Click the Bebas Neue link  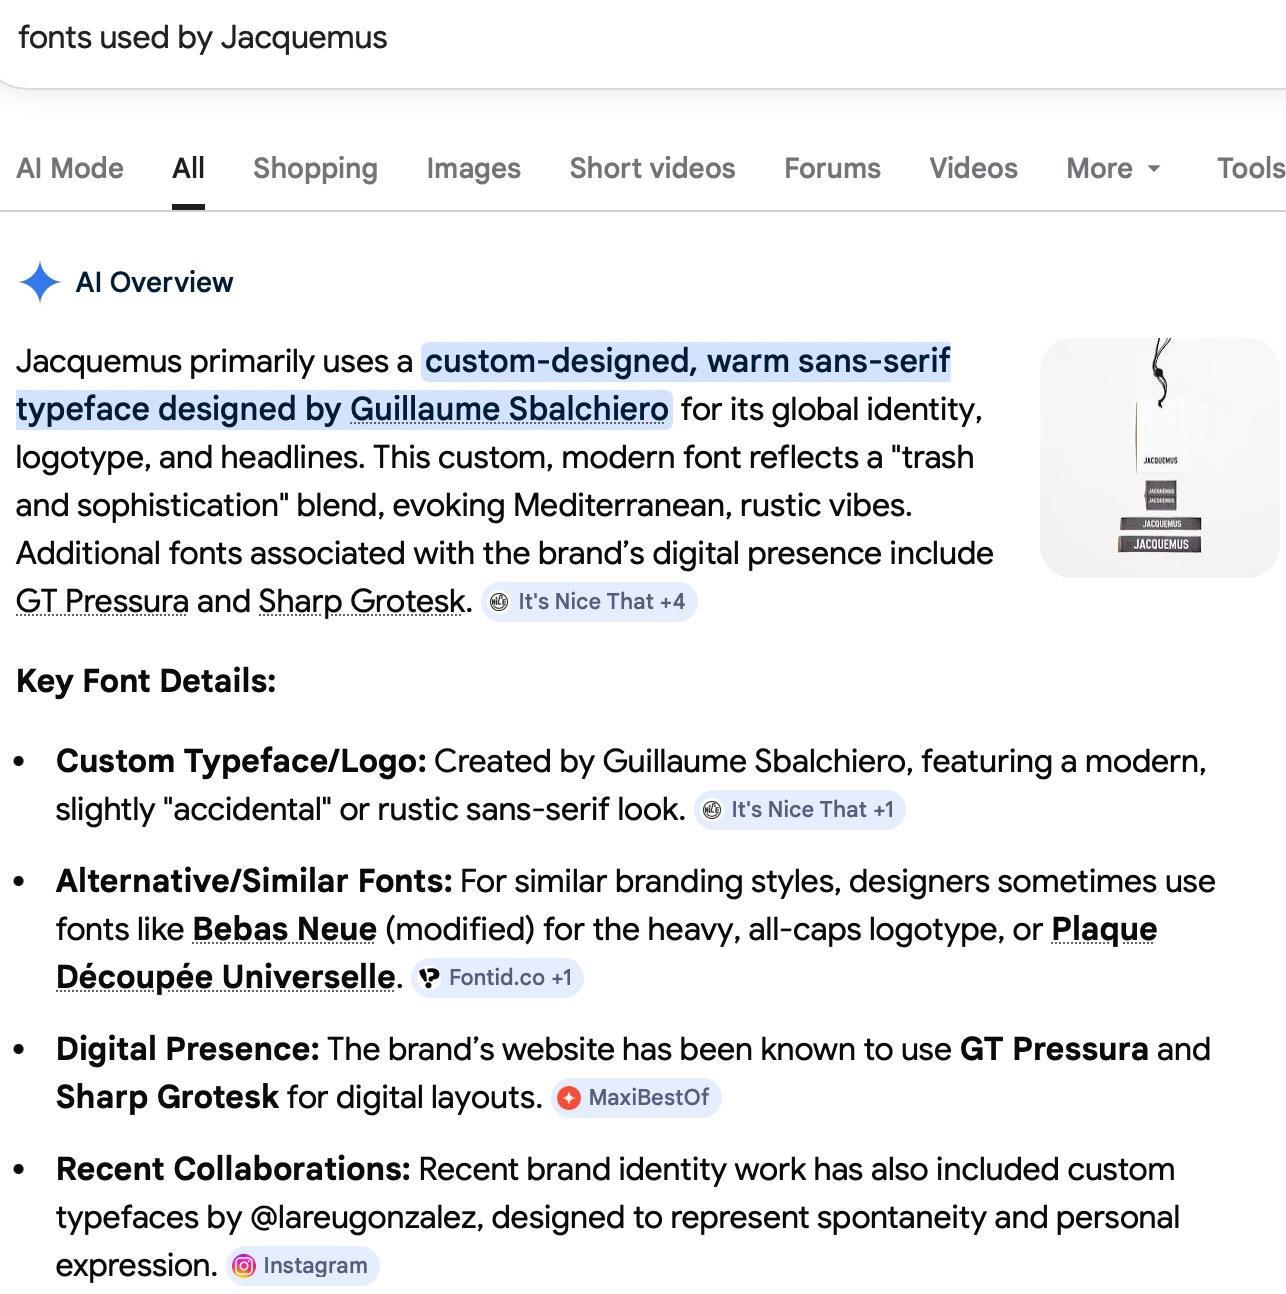(x=284, y=929)
